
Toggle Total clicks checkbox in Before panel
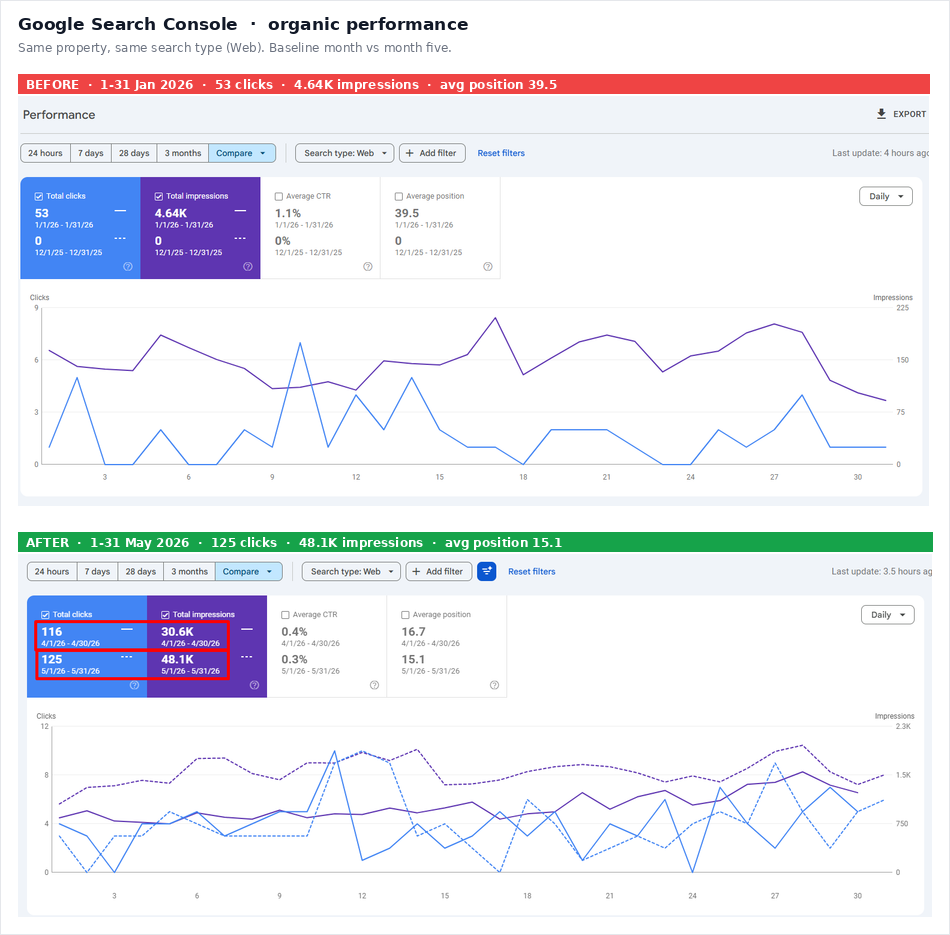[x=39, y=196]
